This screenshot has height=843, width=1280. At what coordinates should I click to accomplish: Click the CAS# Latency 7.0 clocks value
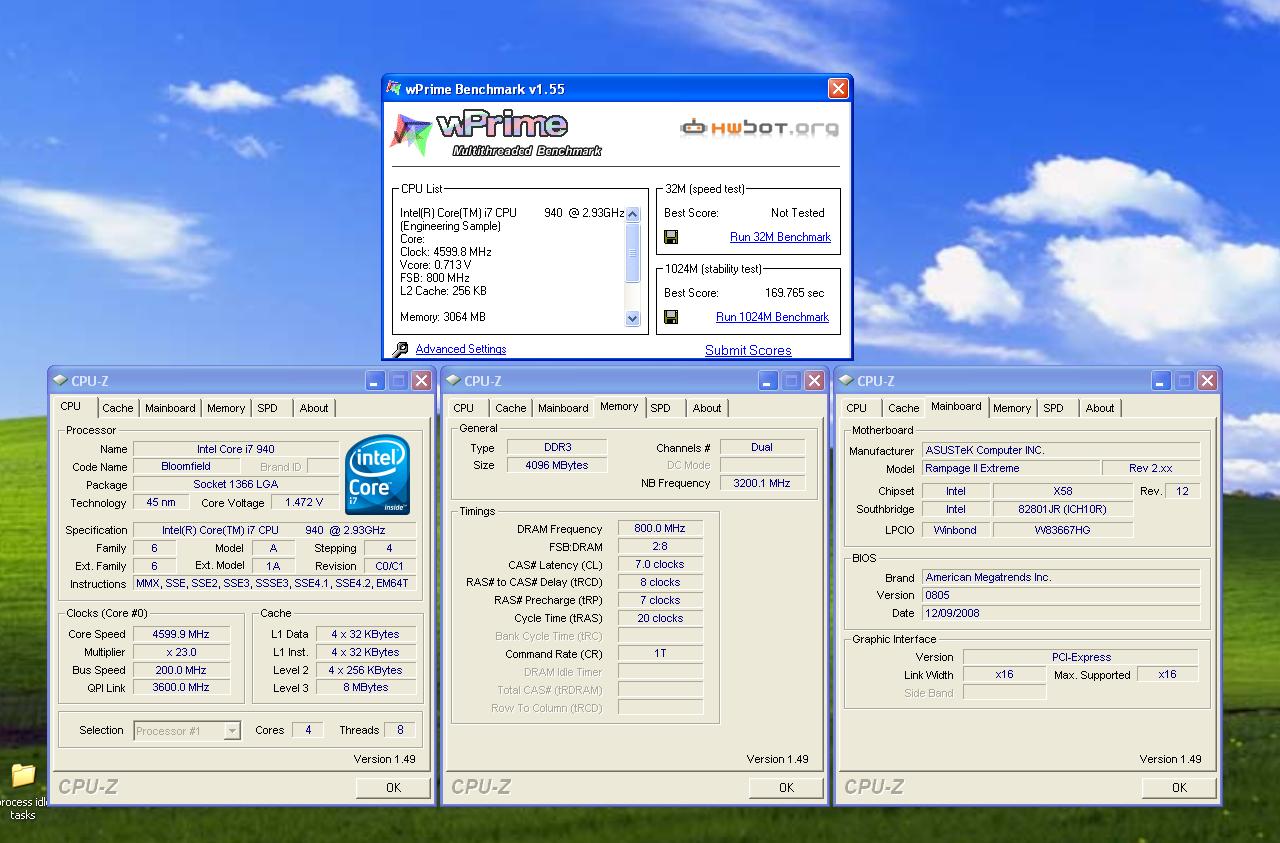[x=660, y=564]
